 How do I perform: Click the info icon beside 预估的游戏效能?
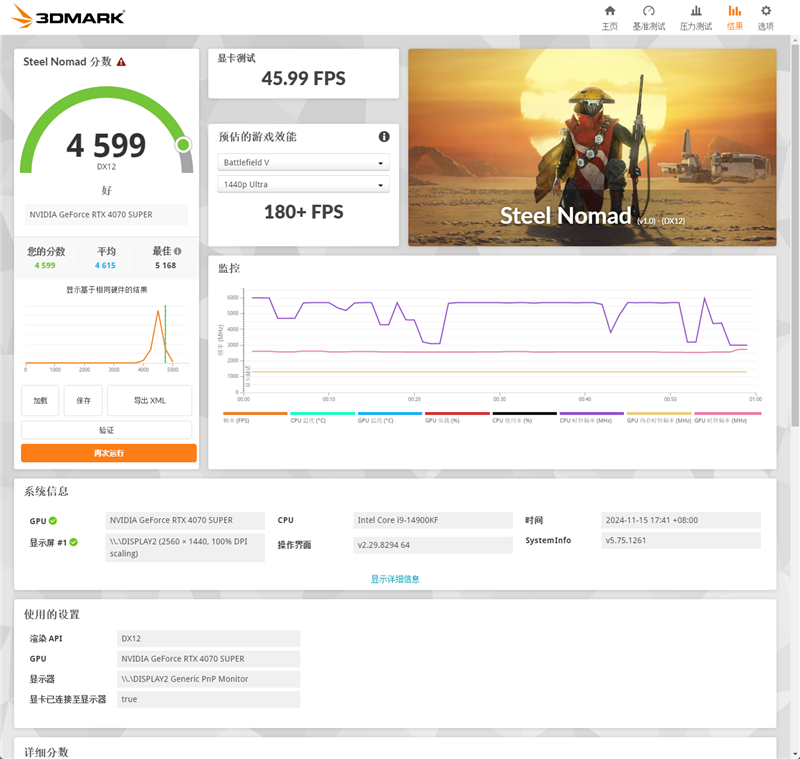coord(384,136)
